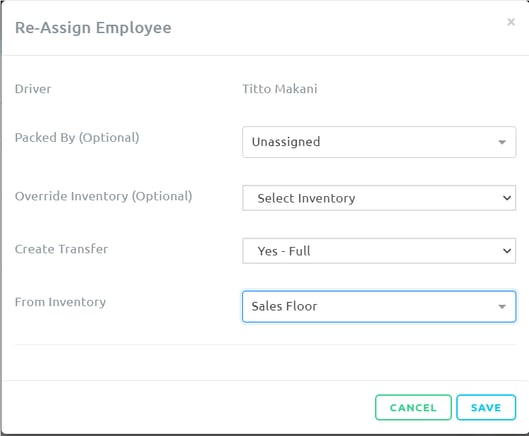Click the Select Inventory placeholder text
This screenshot has width=529, height=436.
point(306,198)
